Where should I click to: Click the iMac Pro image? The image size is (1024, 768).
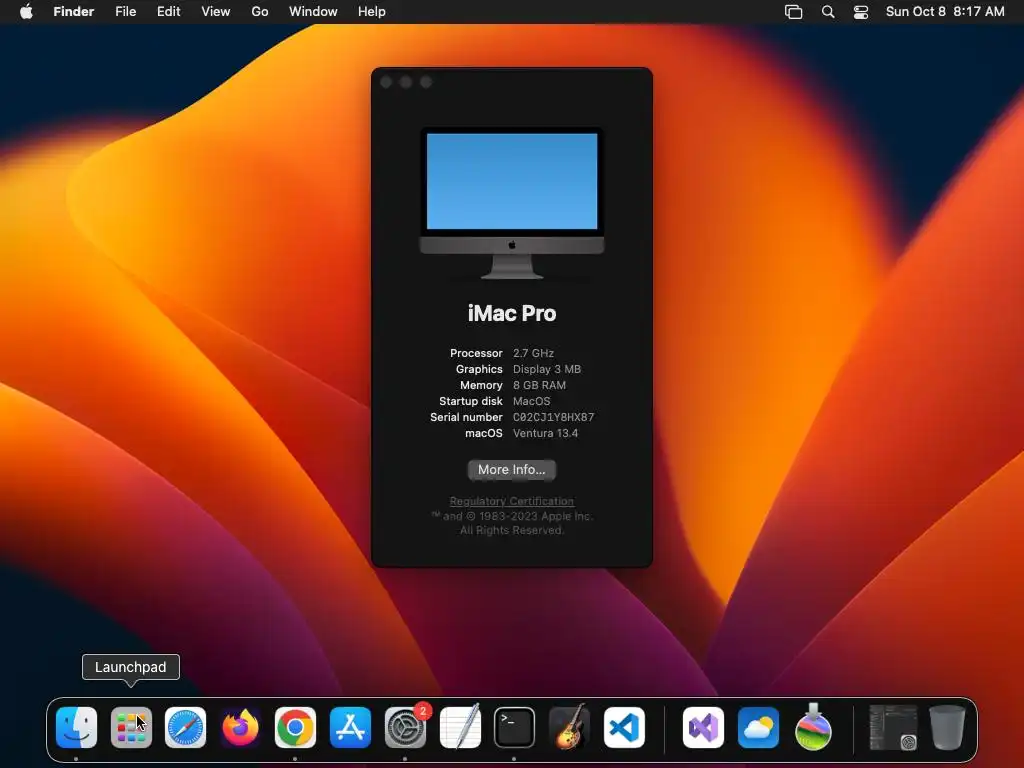point(512,203)
